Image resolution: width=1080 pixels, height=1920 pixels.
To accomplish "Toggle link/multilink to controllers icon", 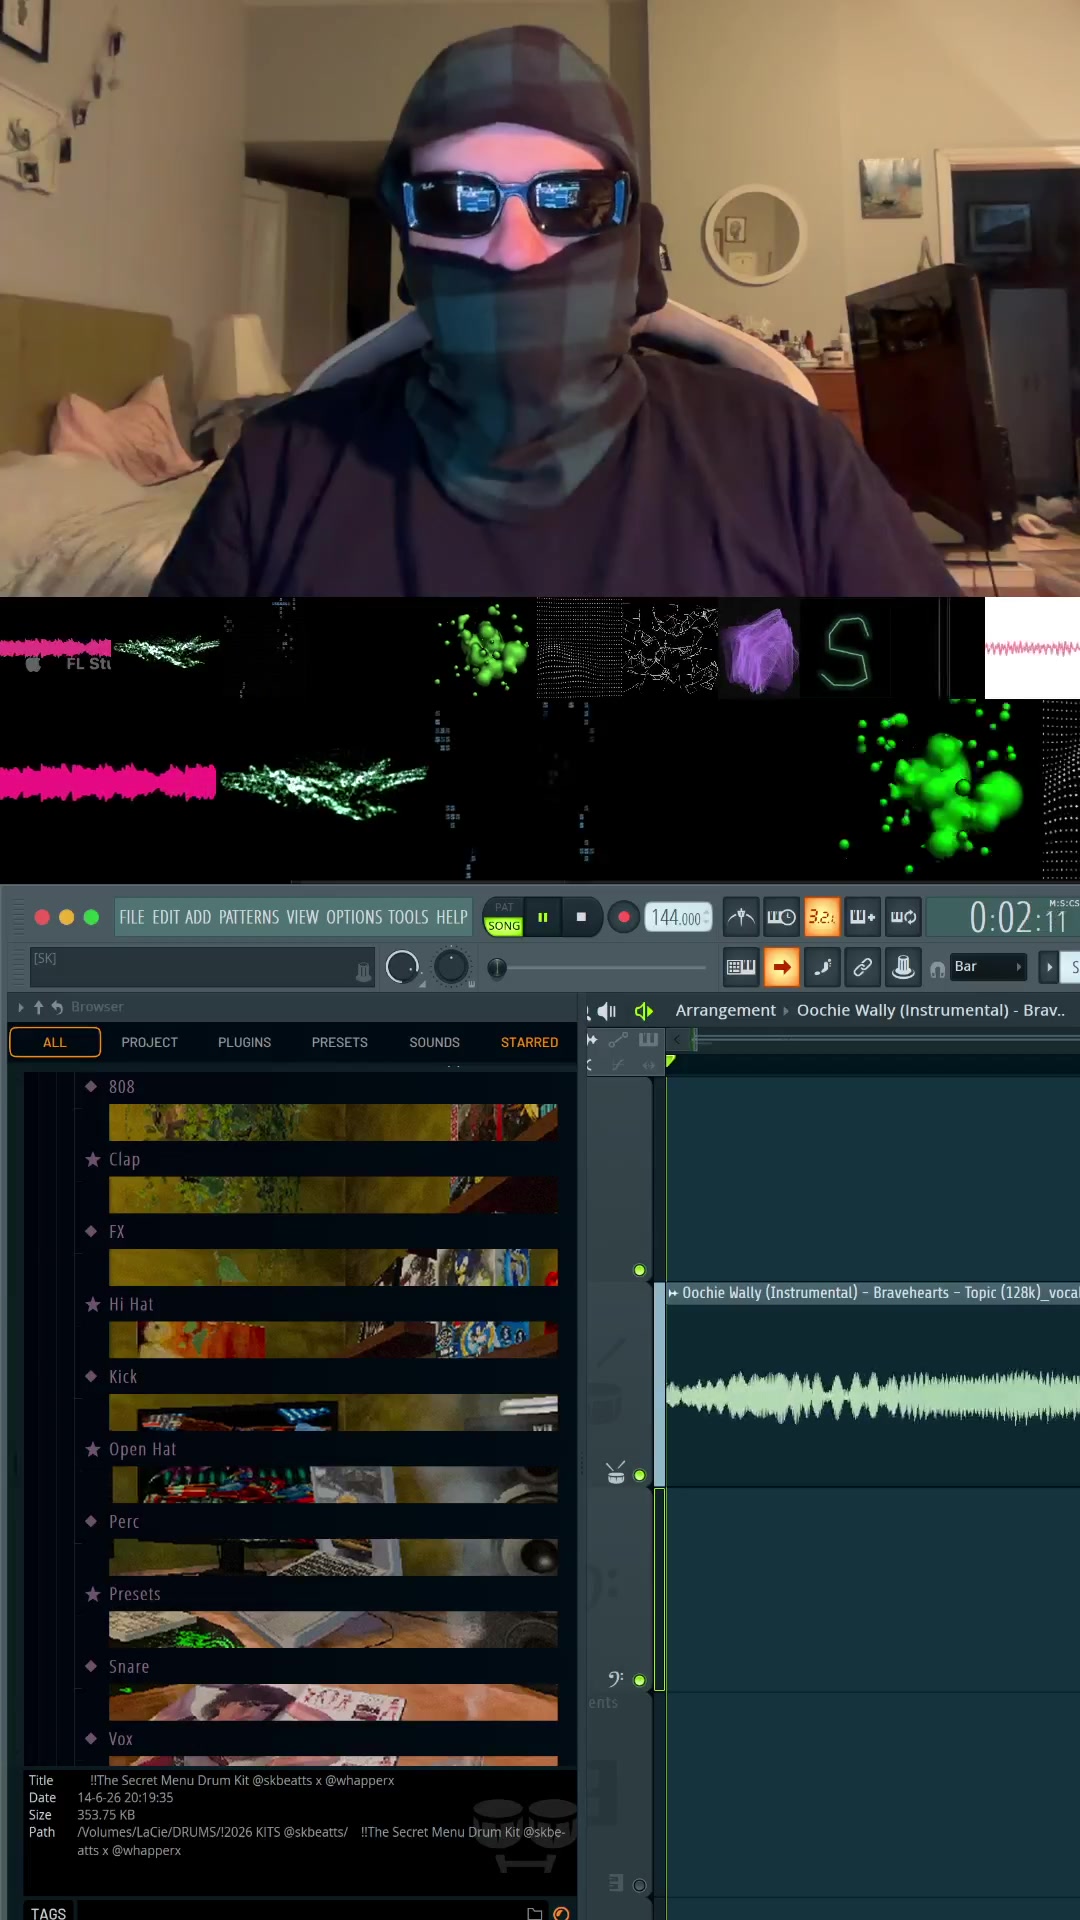I will click(x=862, y=967).
